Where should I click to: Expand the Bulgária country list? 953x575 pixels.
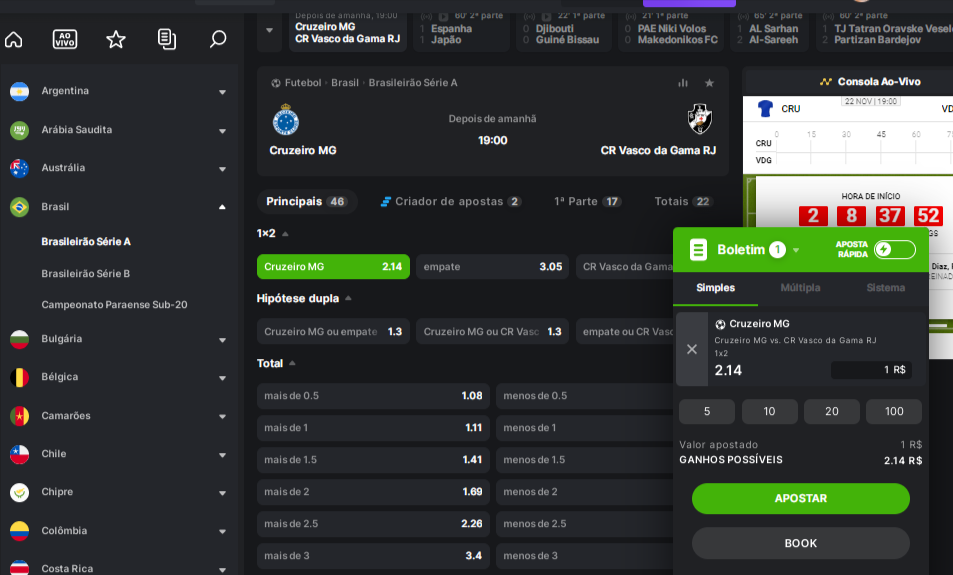pos(222,340)
